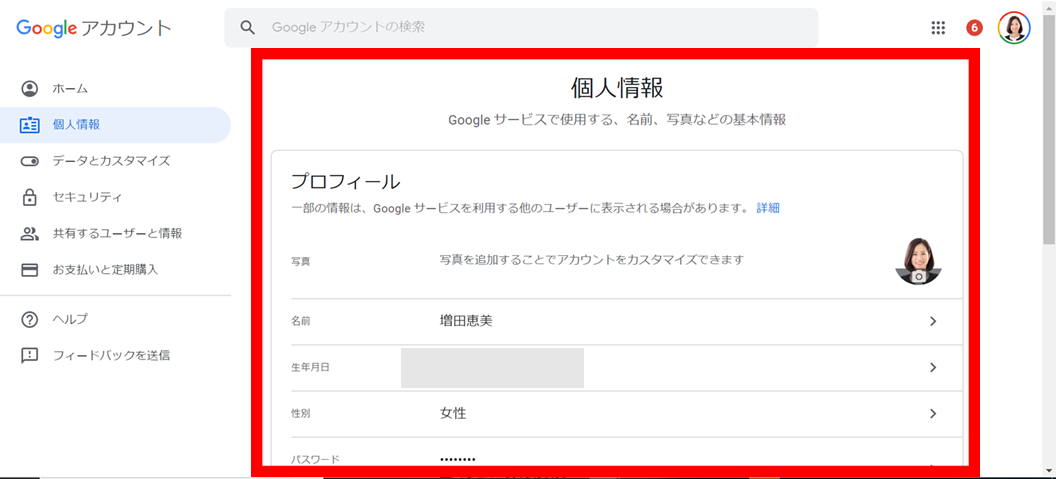Focus the Google アカウントの検索 field
Screen dimensions: 1056x479
[521, 28]
